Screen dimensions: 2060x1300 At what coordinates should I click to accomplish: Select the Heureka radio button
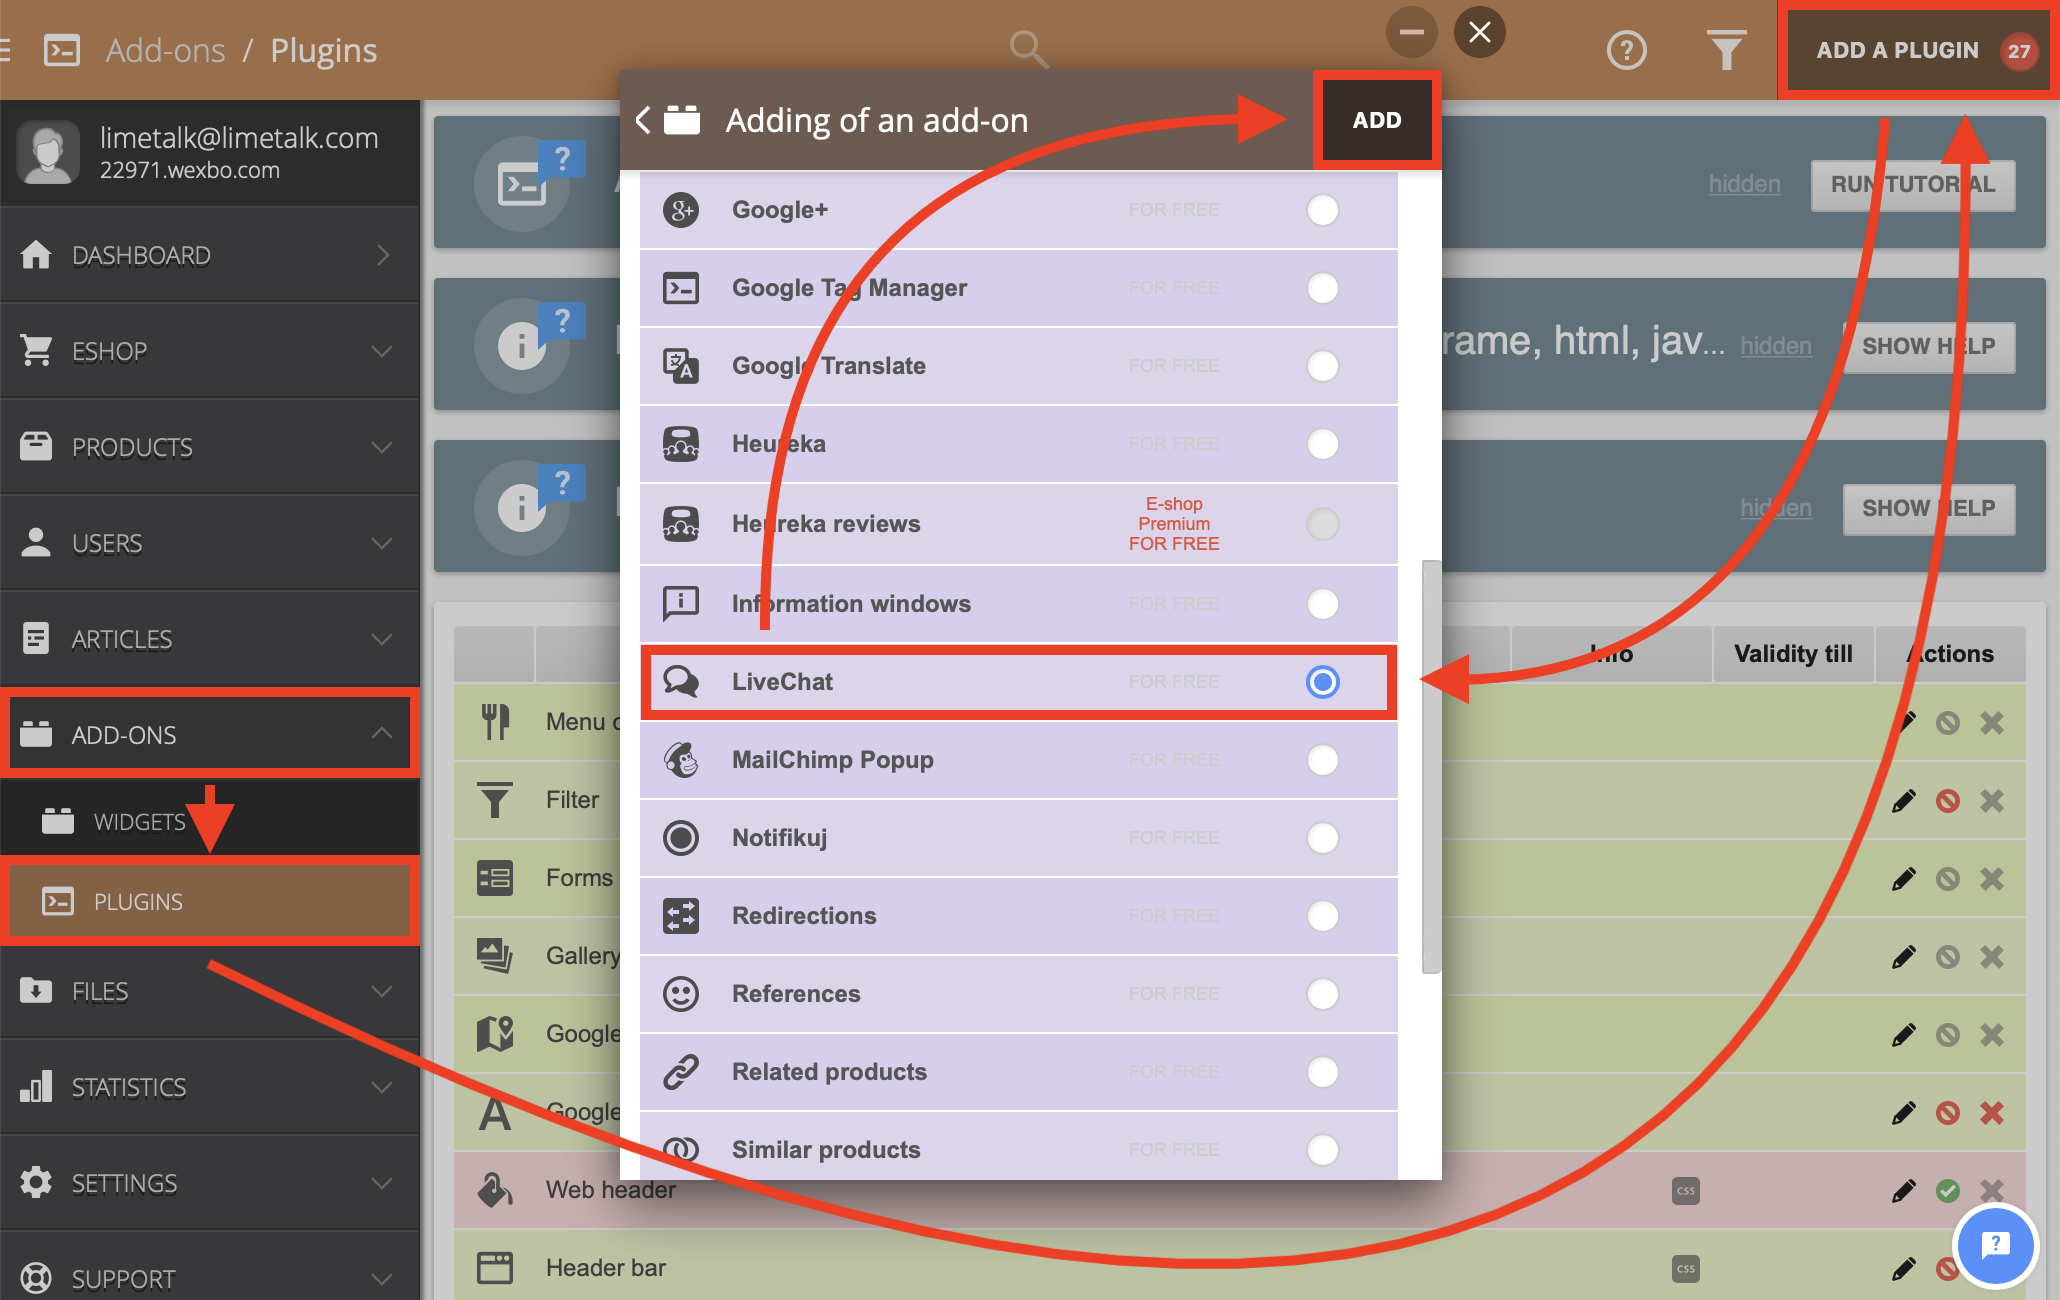[1323, 444]
